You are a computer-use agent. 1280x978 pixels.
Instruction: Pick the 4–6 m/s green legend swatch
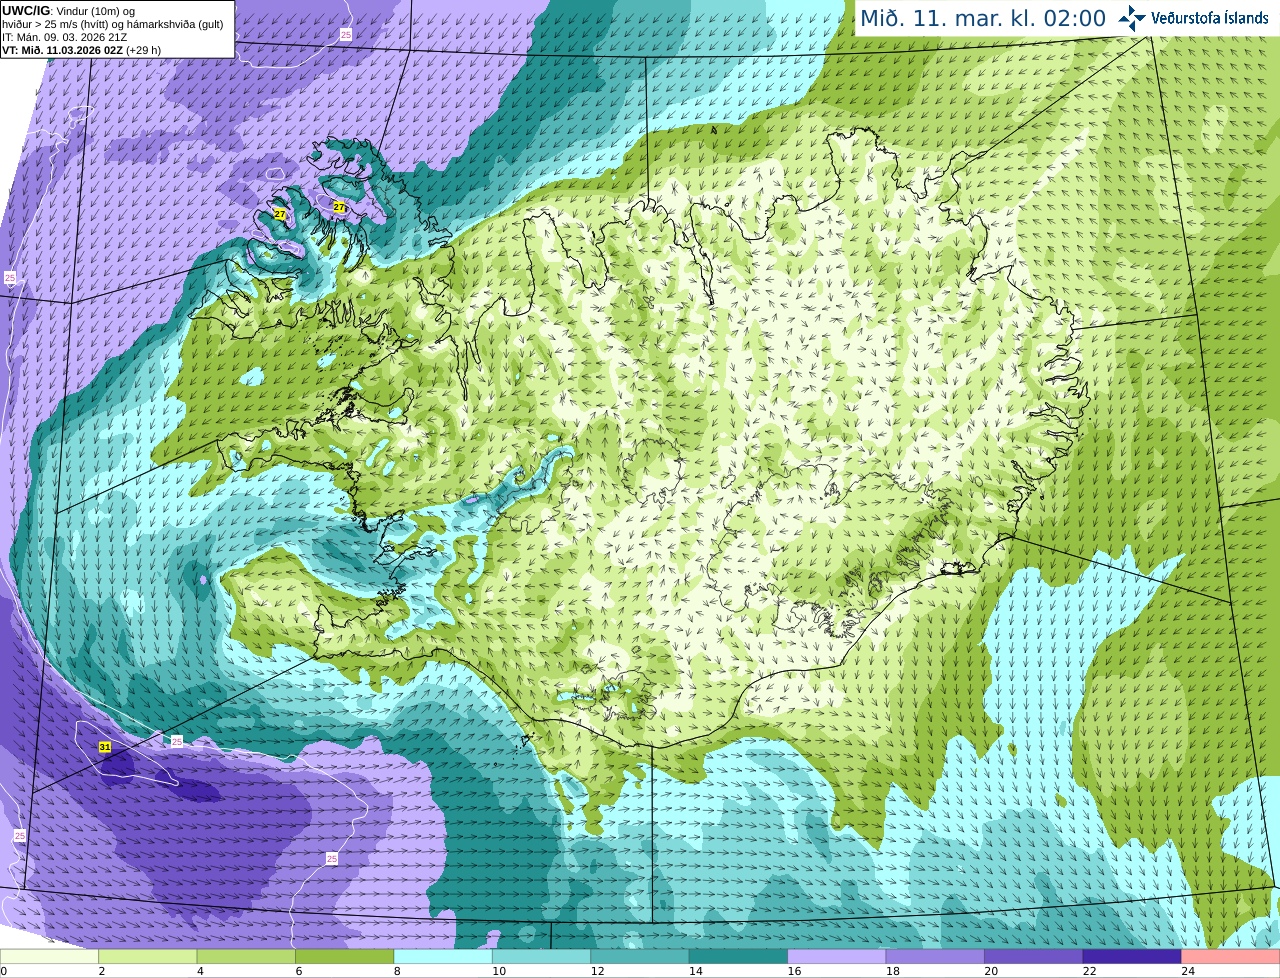point(246,956)
